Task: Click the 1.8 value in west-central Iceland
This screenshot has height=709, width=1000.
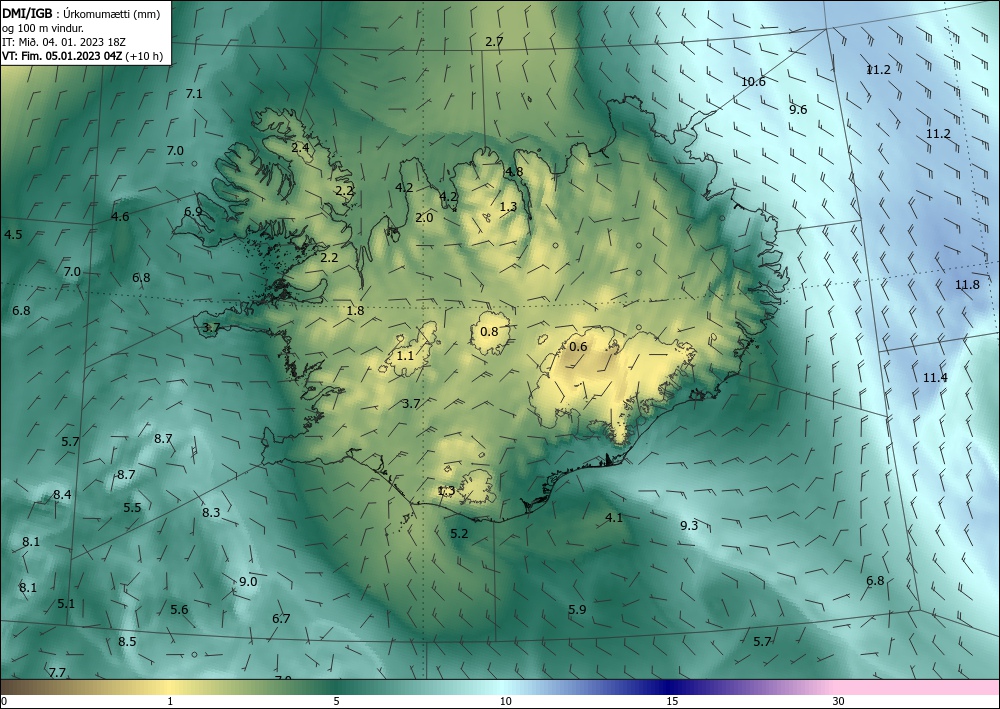Action: tap(355, 311)
